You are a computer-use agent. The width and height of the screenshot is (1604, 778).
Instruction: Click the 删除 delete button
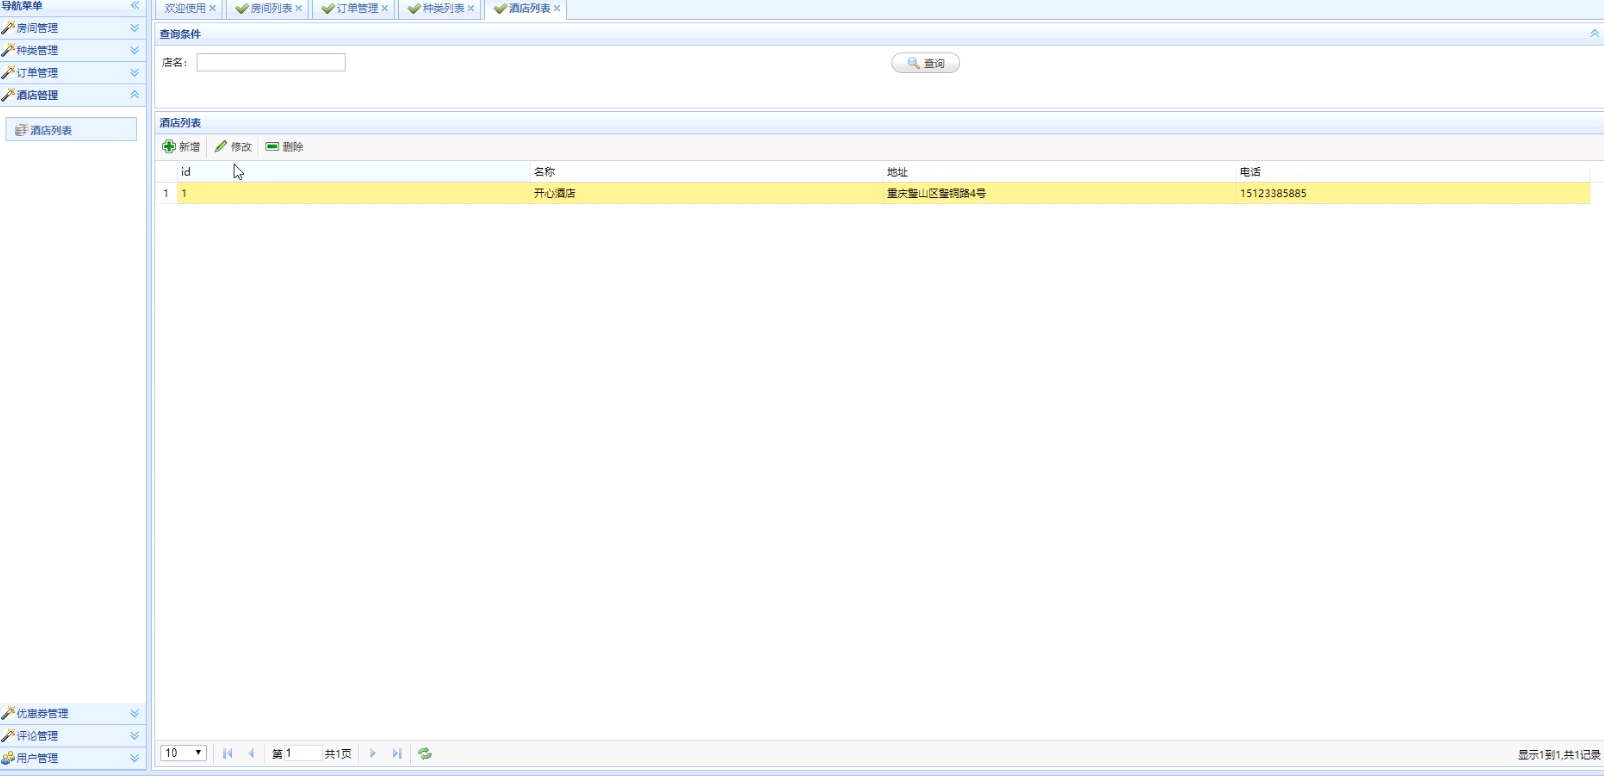click(x=285, y=146)
